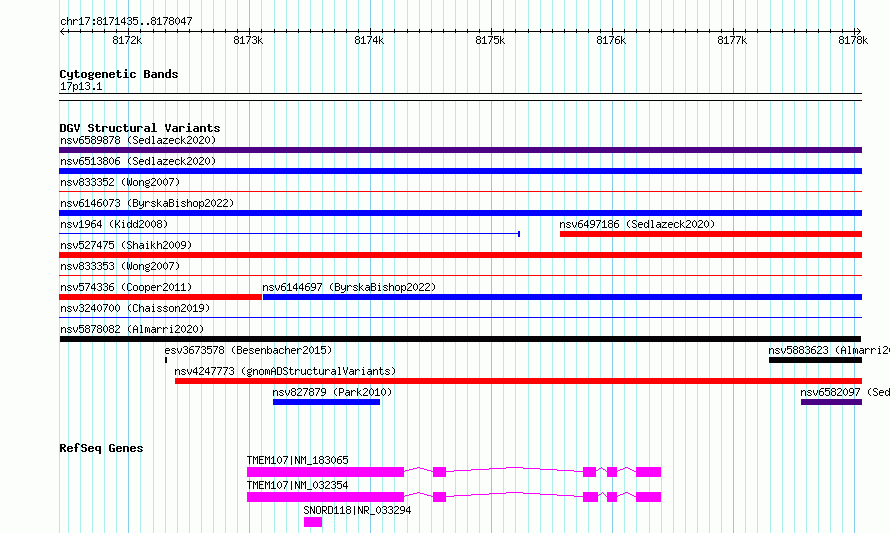The width and height of the screenshot is (890, 533).
Task: Select the black nsv5878082 variant bar
Action: click(460, 339)
